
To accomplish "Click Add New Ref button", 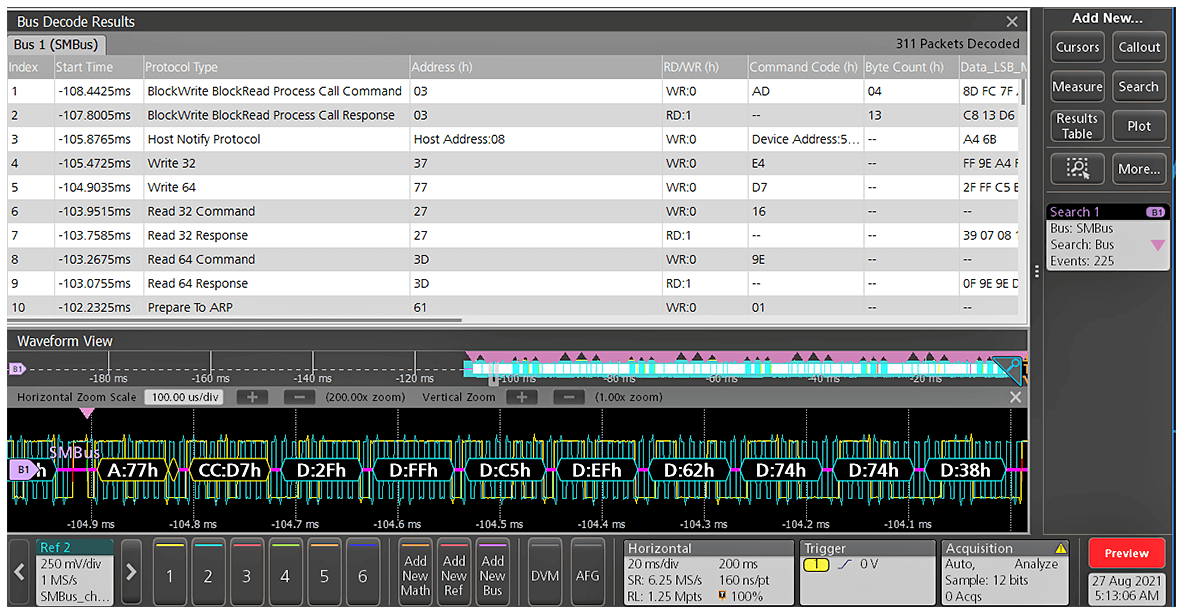I will point(453,572).
